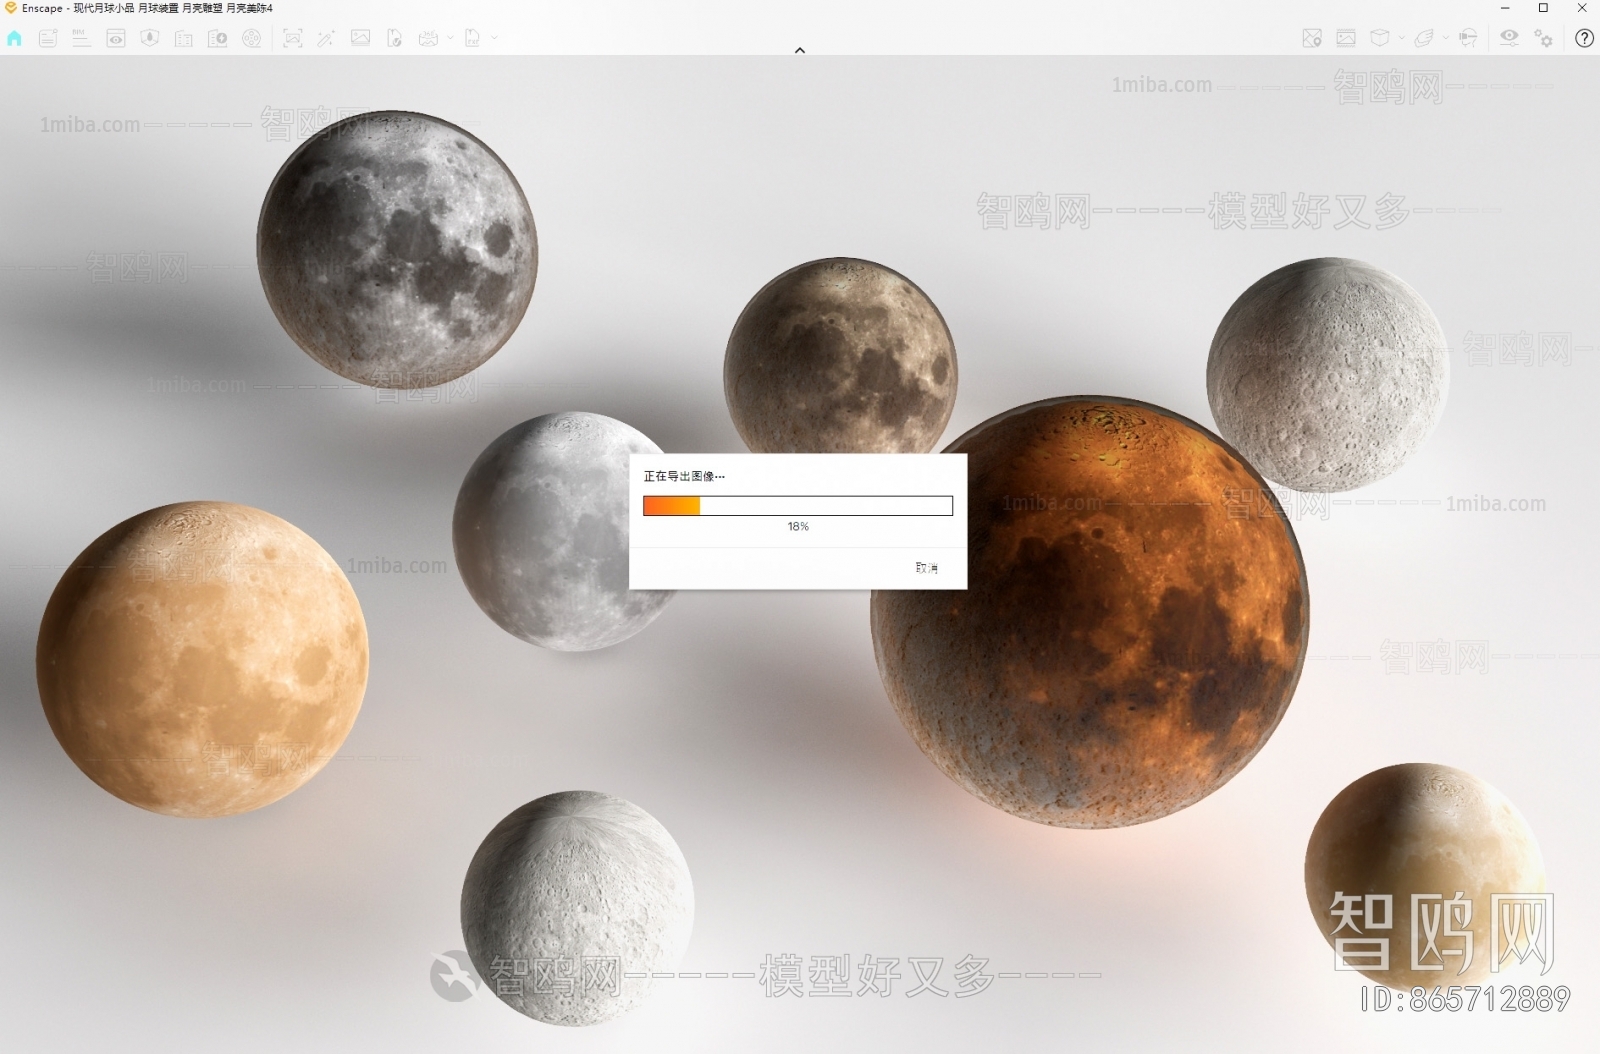This screenshot has width=1600, height=1054.
Task: Toggle the site context map icon
Action: [1312, 38]
